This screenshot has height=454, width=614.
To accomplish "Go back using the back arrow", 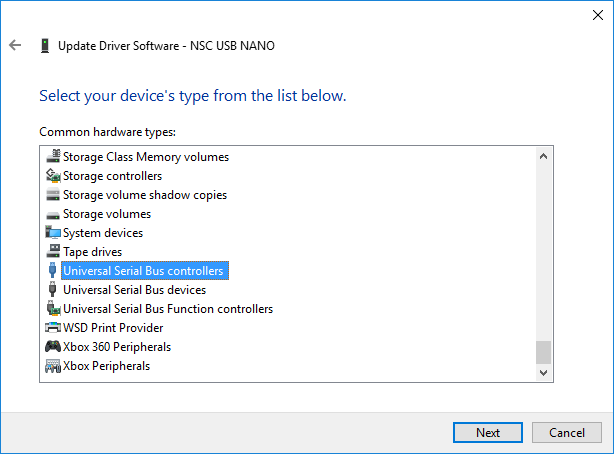I will click(15, 45).
